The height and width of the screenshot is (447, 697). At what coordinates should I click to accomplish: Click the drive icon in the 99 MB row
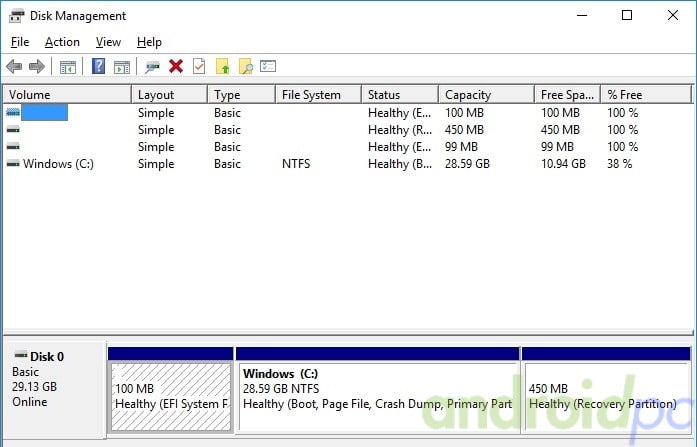coord(13,146)
